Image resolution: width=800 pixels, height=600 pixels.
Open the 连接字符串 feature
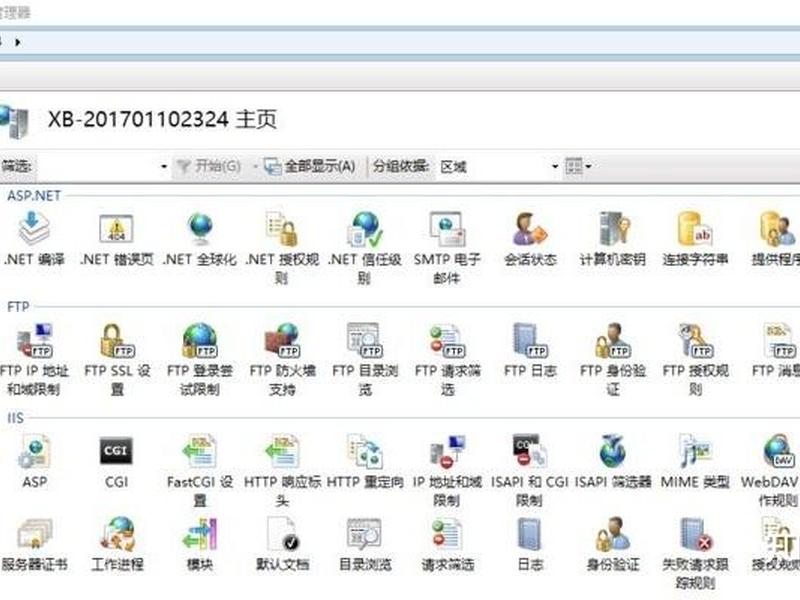point(695,240)
